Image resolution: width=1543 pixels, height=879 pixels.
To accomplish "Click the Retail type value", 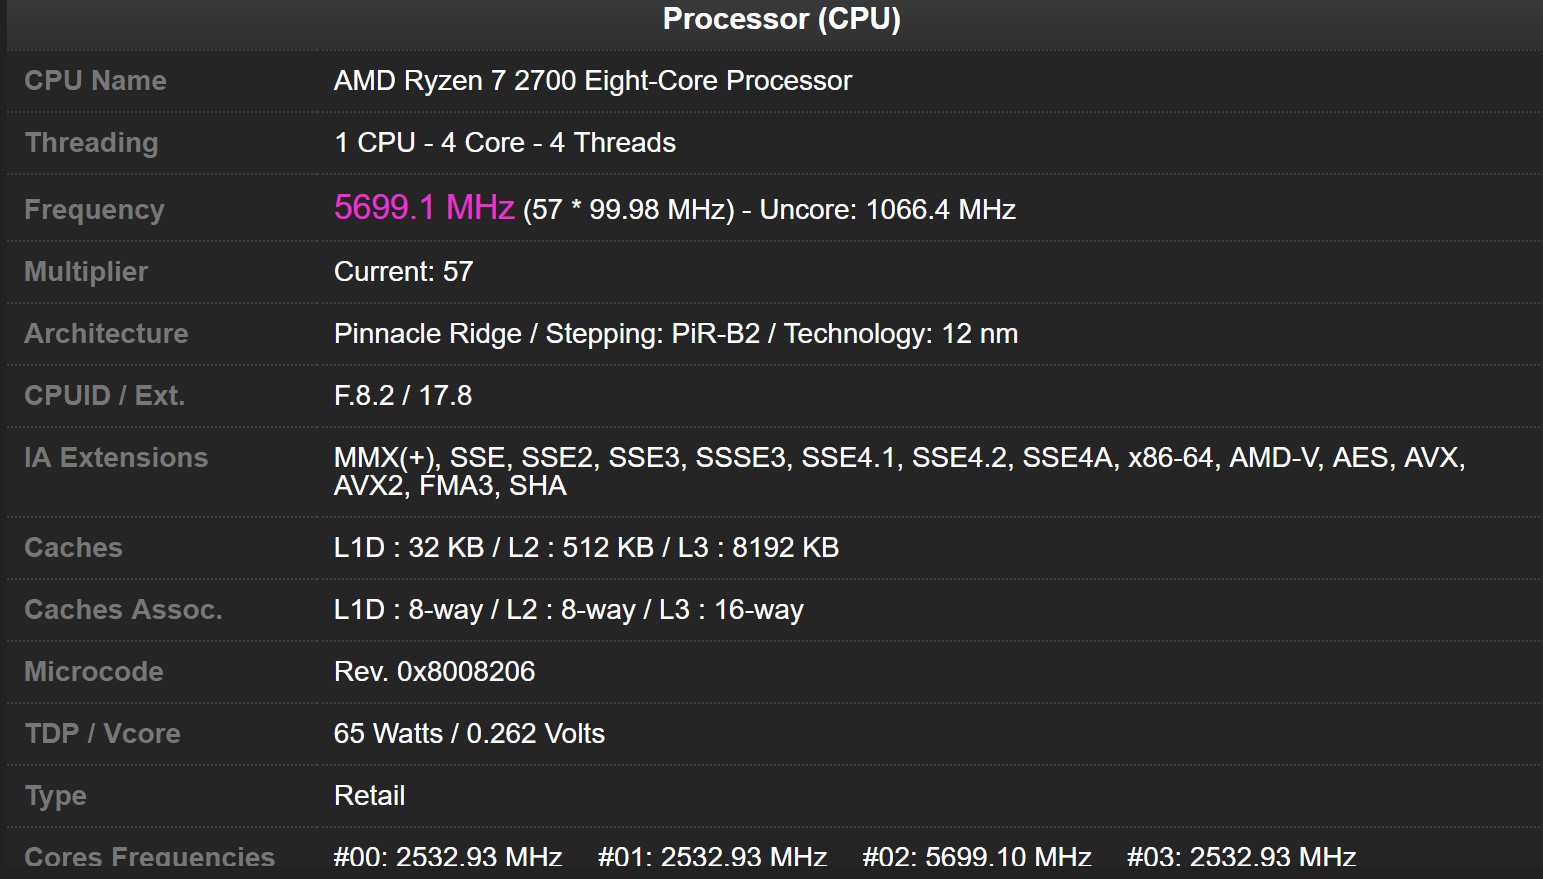I will [370, 796].
